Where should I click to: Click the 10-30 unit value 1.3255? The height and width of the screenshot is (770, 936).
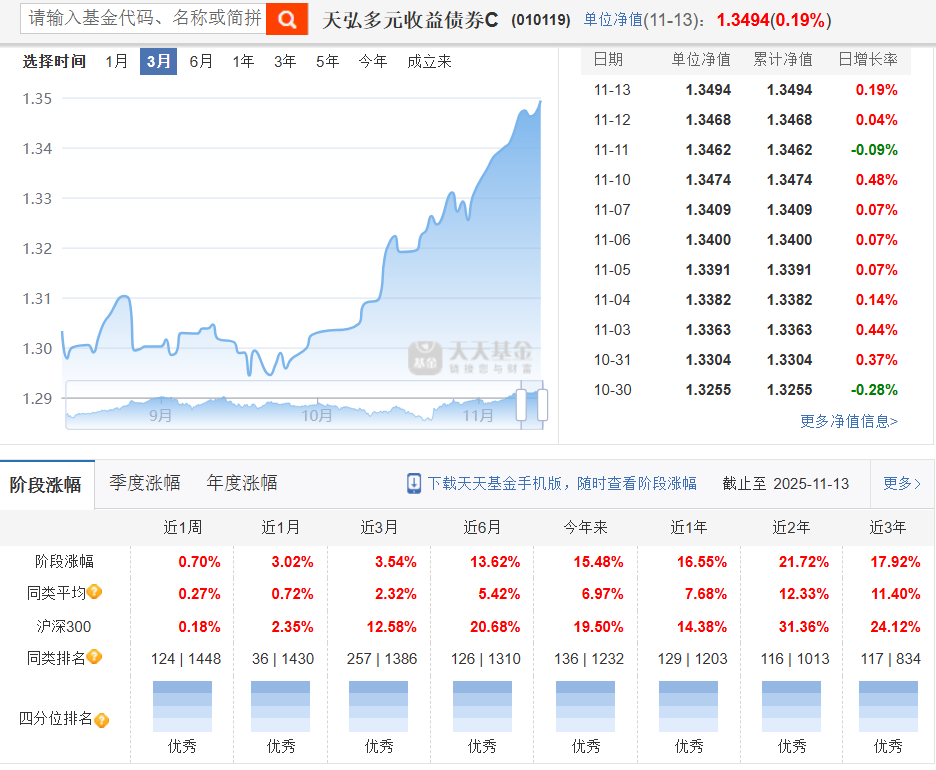pos(709,390)
